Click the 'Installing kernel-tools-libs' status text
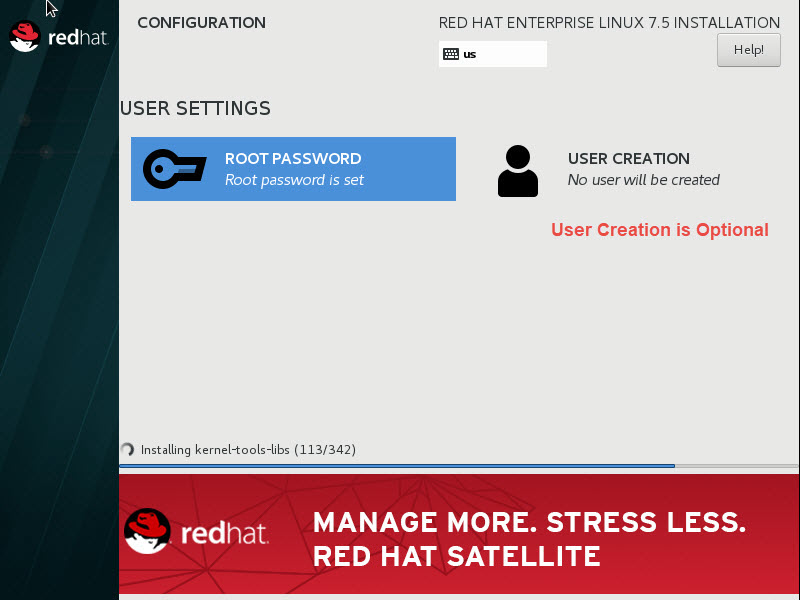The width and height of the screenshot is (800, 600). 248,450
